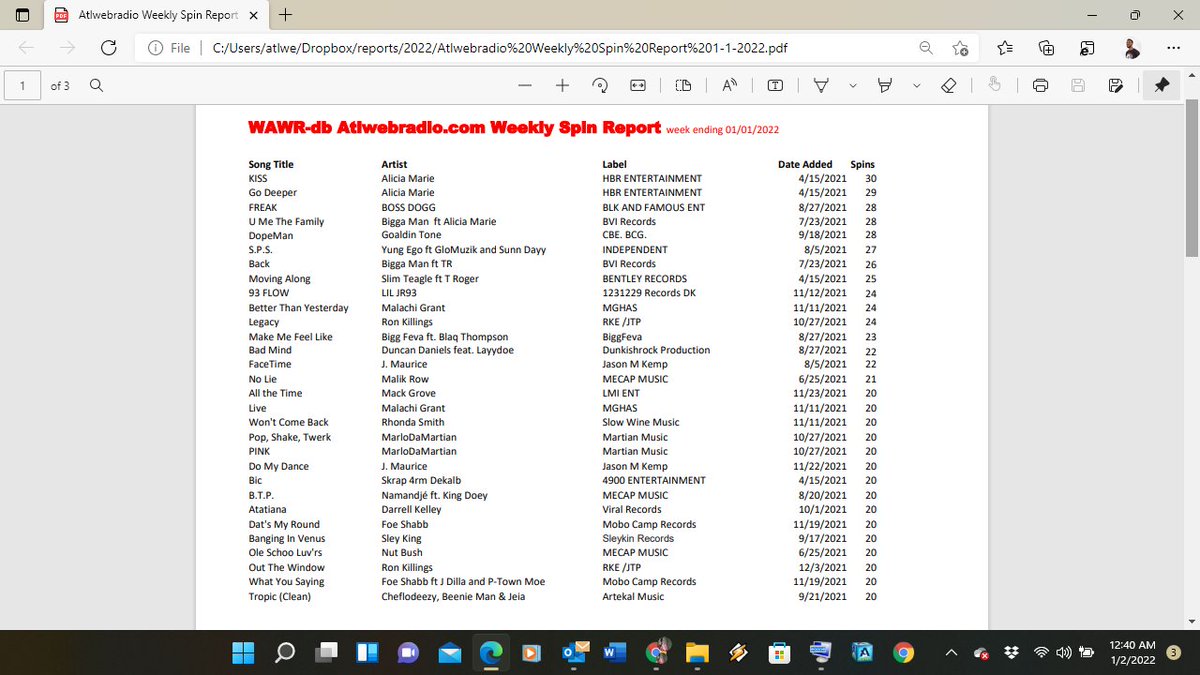Open Microsoft Word from the taskbar
1200x675 pixels.
click(614, 653)
